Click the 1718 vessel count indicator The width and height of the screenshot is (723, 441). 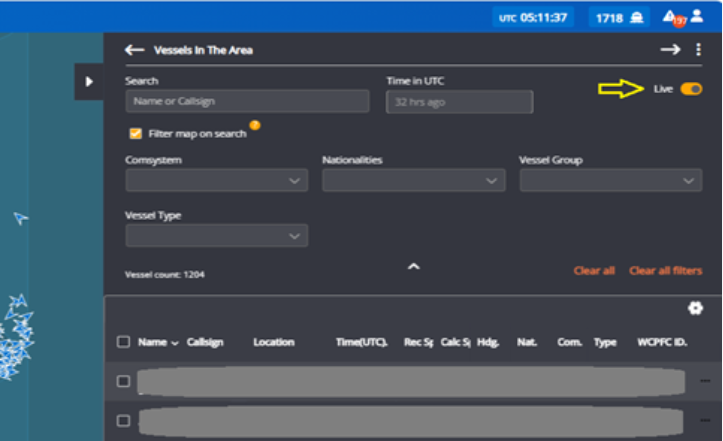pos(619,18)
